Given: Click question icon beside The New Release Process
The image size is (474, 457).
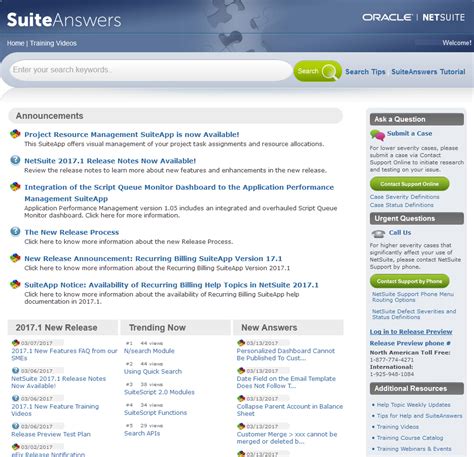Looking at the screenshot, I should pos(15,231).
